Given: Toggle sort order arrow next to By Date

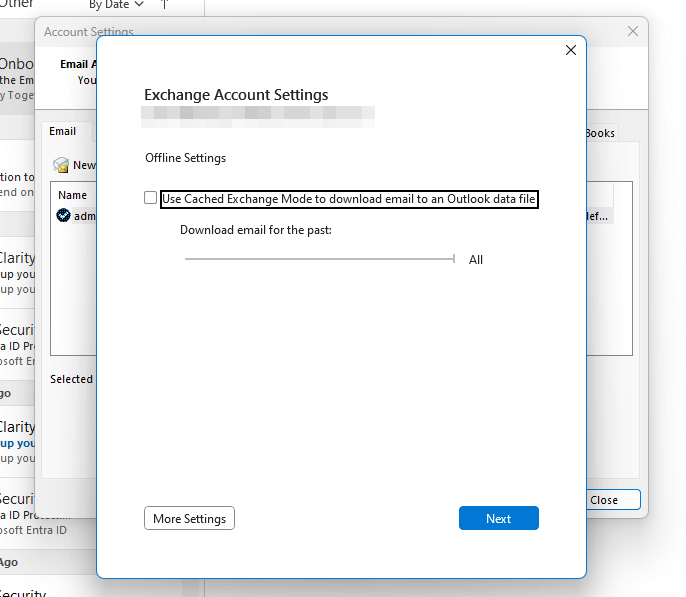Looking at the screenshot, I should coord(164,4).
